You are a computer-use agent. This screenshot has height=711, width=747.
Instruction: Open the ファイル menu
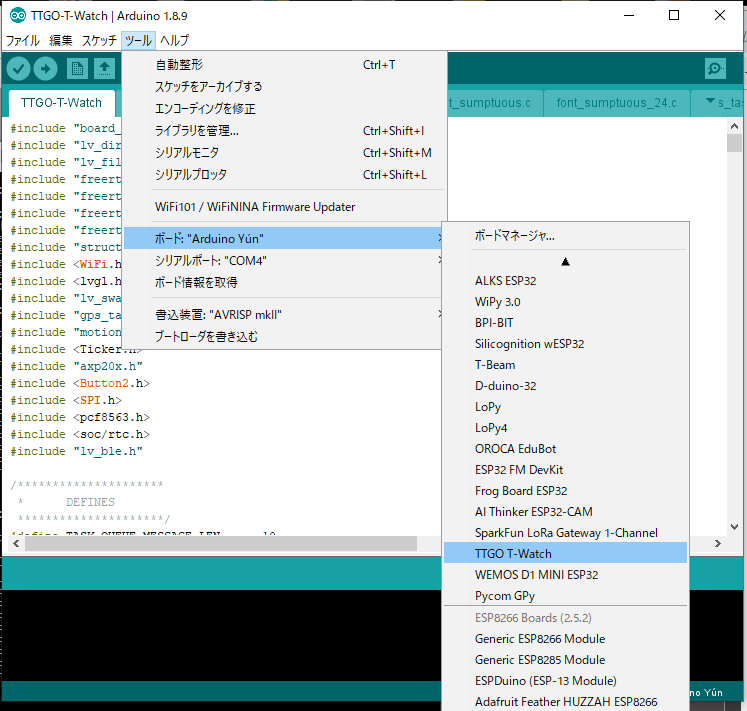click(22, 41)
